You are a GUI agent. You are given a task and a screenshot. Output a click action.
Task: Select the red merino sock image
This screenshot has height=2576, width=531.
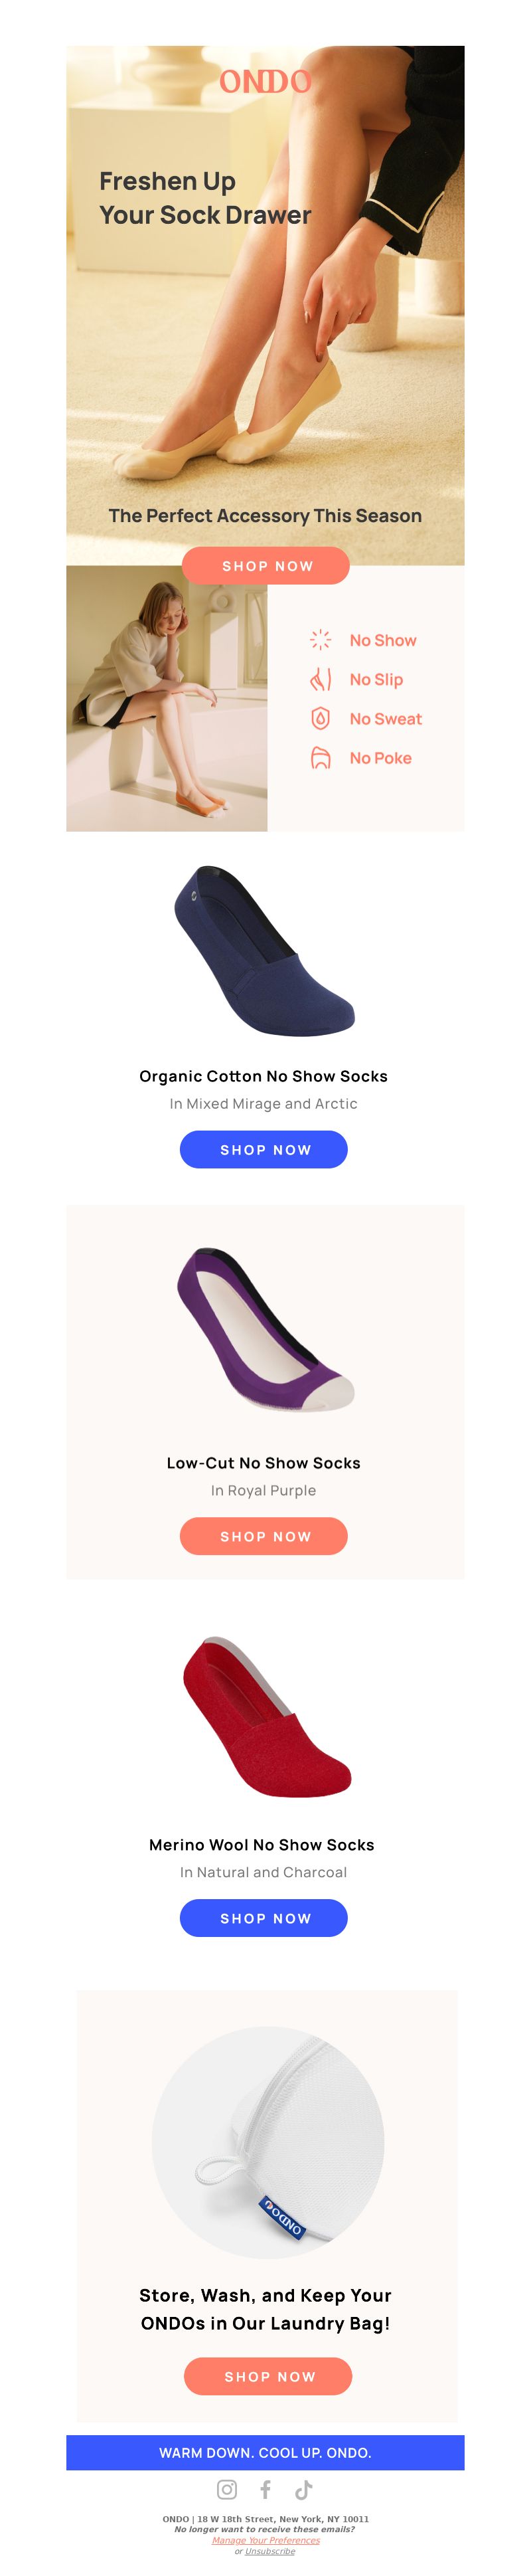pyautogui.click(x=266, y=1716)
